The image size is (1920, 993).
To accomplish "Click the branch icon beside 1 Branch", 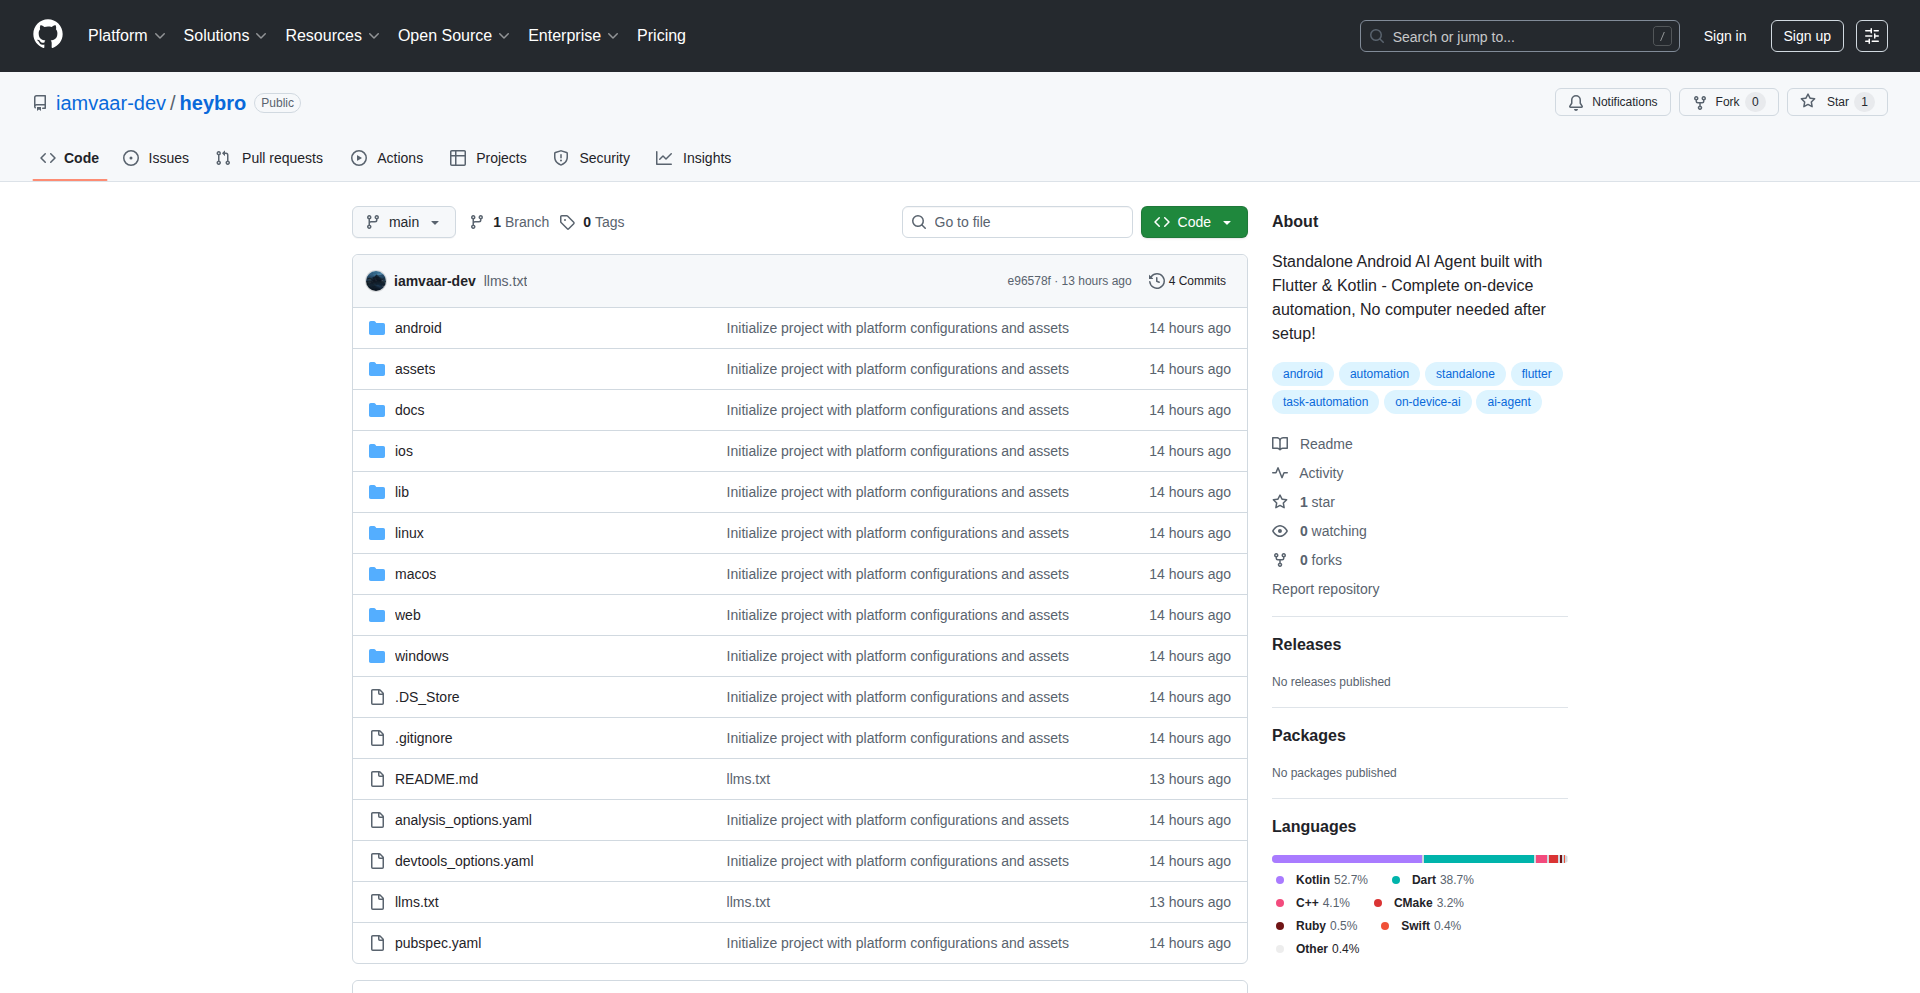I will coord(477,222).
